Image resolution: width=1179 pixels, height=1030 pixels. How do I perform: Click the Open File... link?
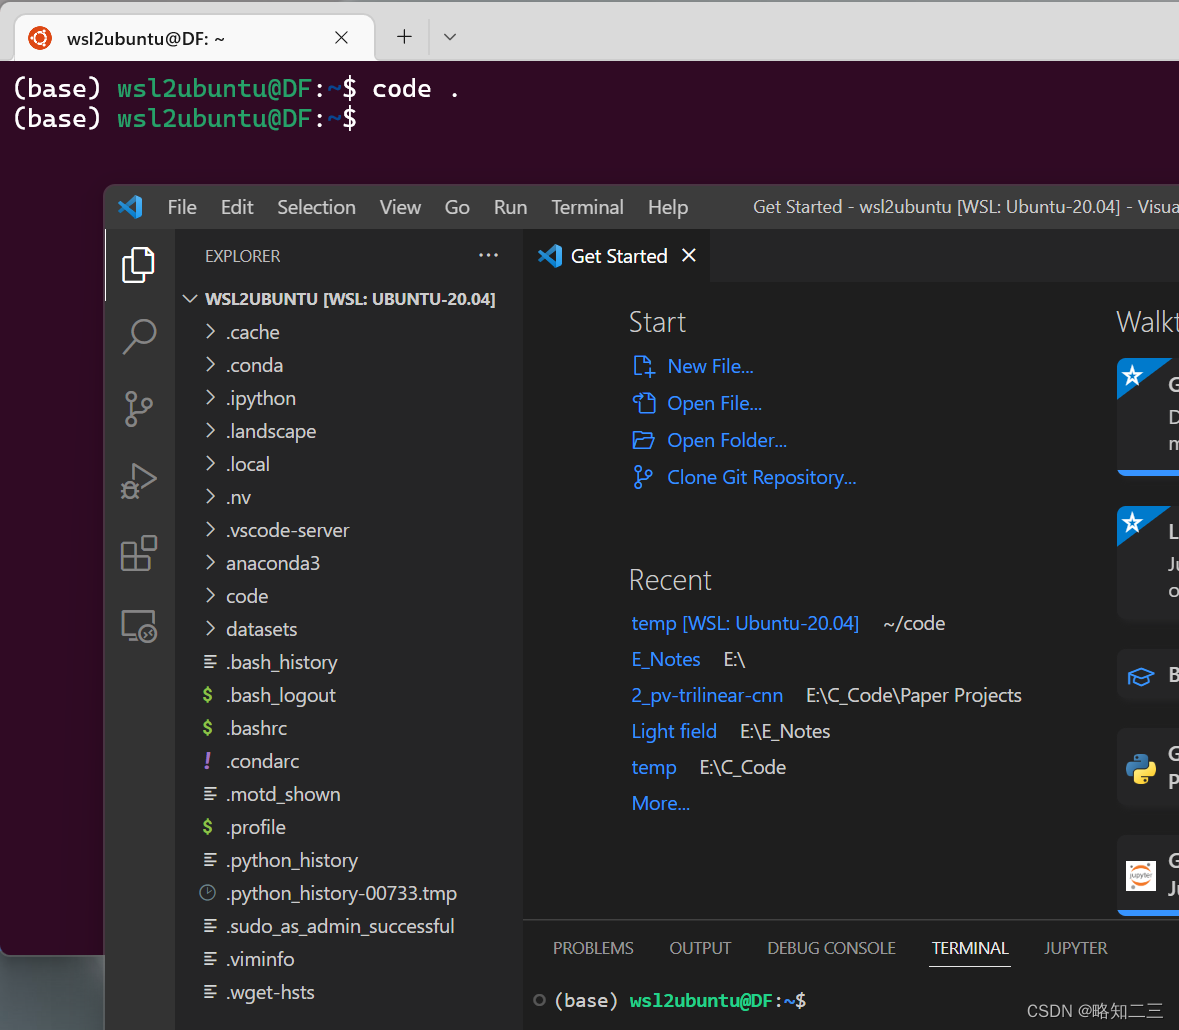(x=714, y=404)
